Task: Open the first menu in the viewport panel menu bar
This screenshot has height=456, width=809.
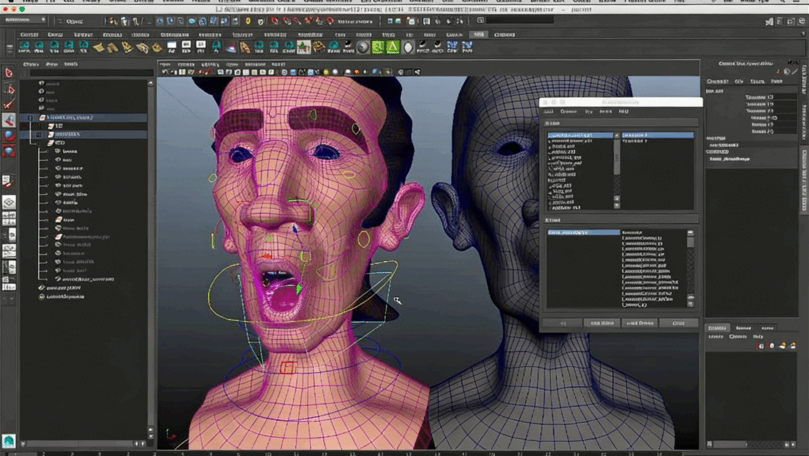Action: click(x=166, y=65)
